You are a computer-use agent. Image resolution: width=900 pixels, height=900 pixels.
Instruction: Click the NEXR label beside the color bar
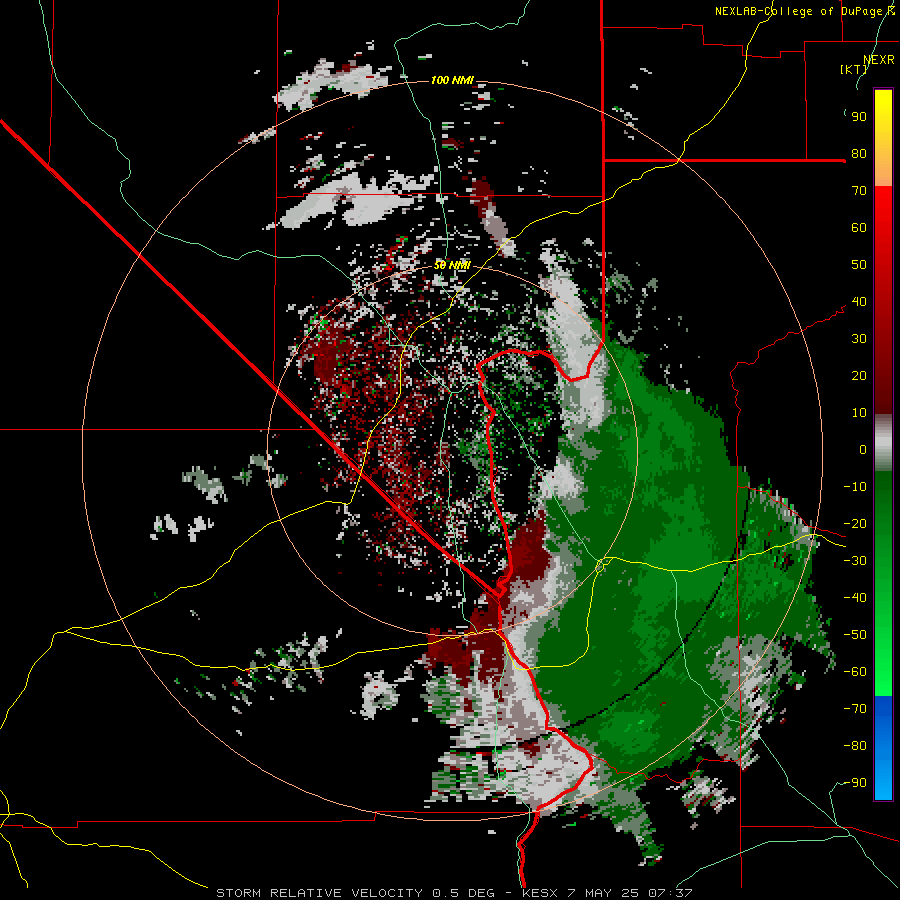pyautogui.click(x=879, y=60)
